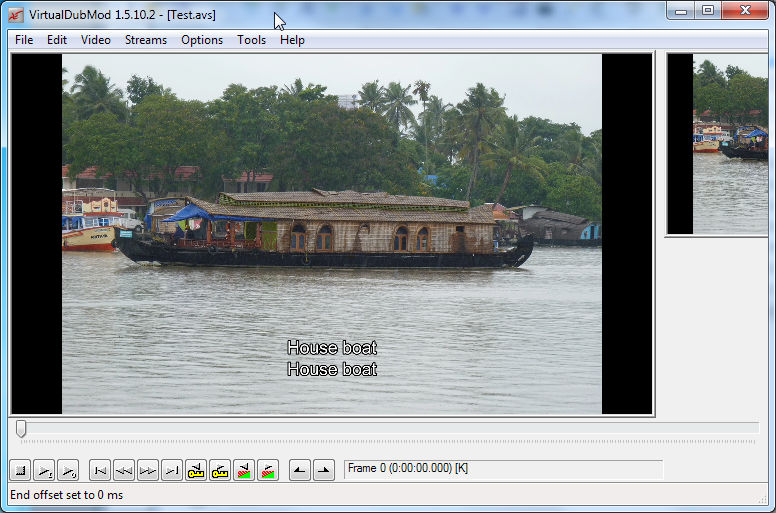Step forward one frame
776x513 pixels.
147,470
